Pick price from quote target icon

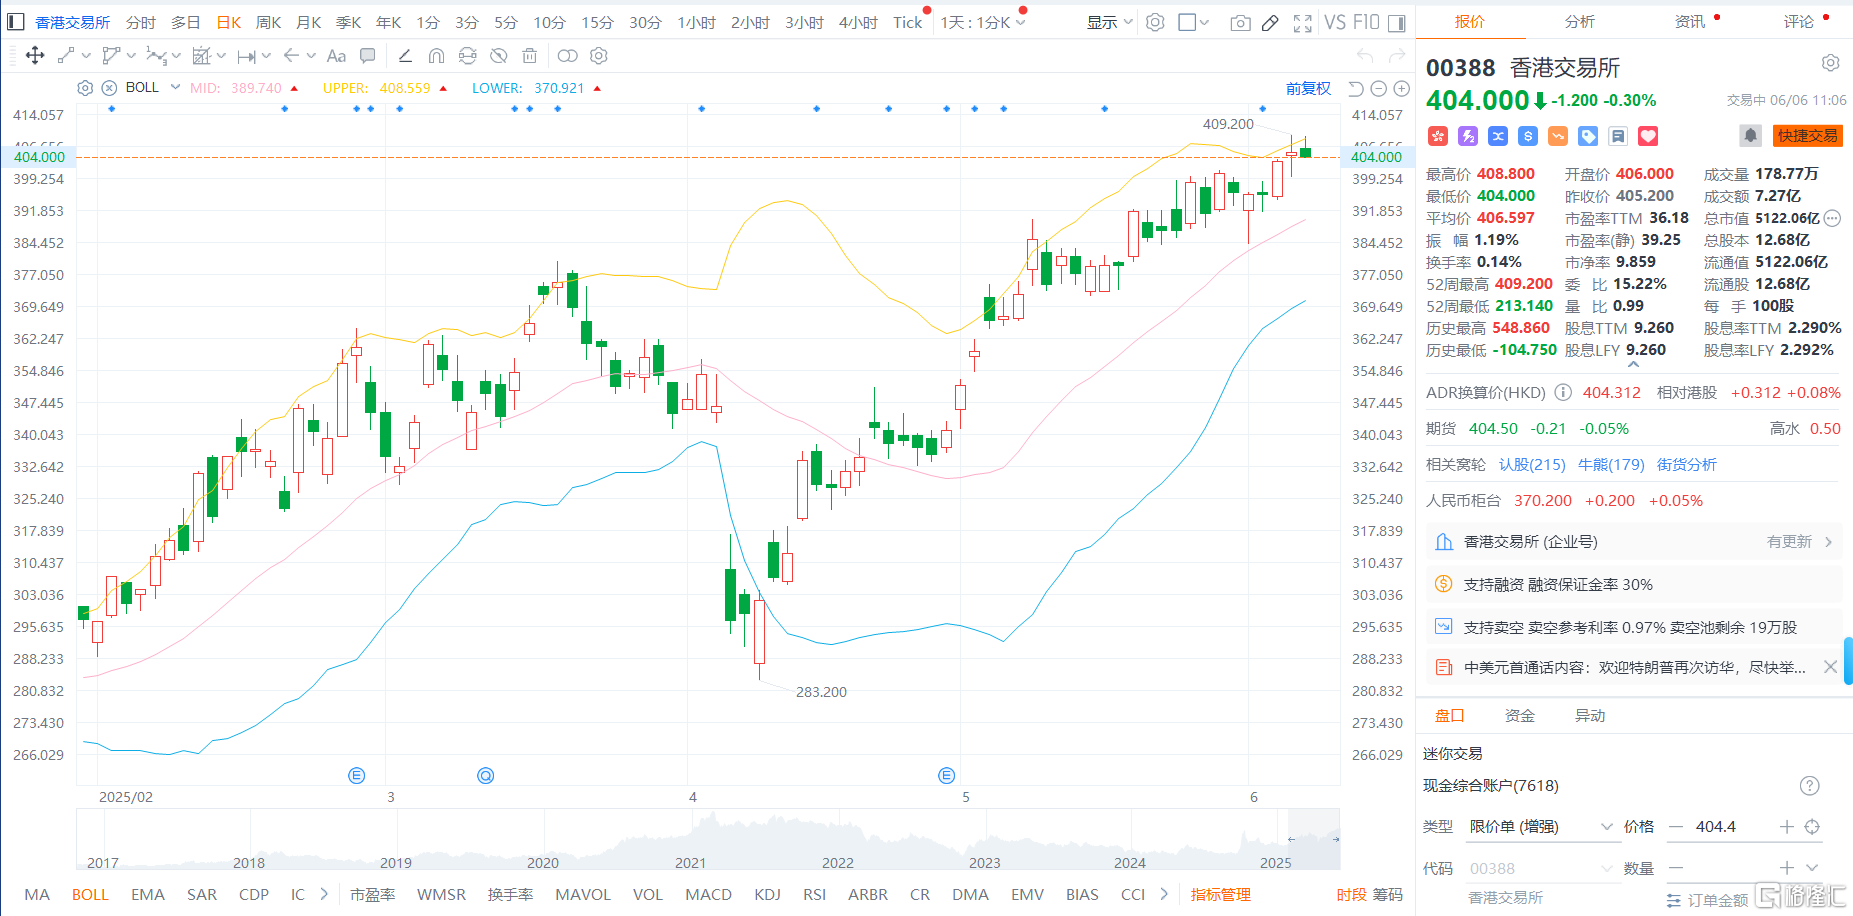pyautogui.click(x=1812, y=826)
